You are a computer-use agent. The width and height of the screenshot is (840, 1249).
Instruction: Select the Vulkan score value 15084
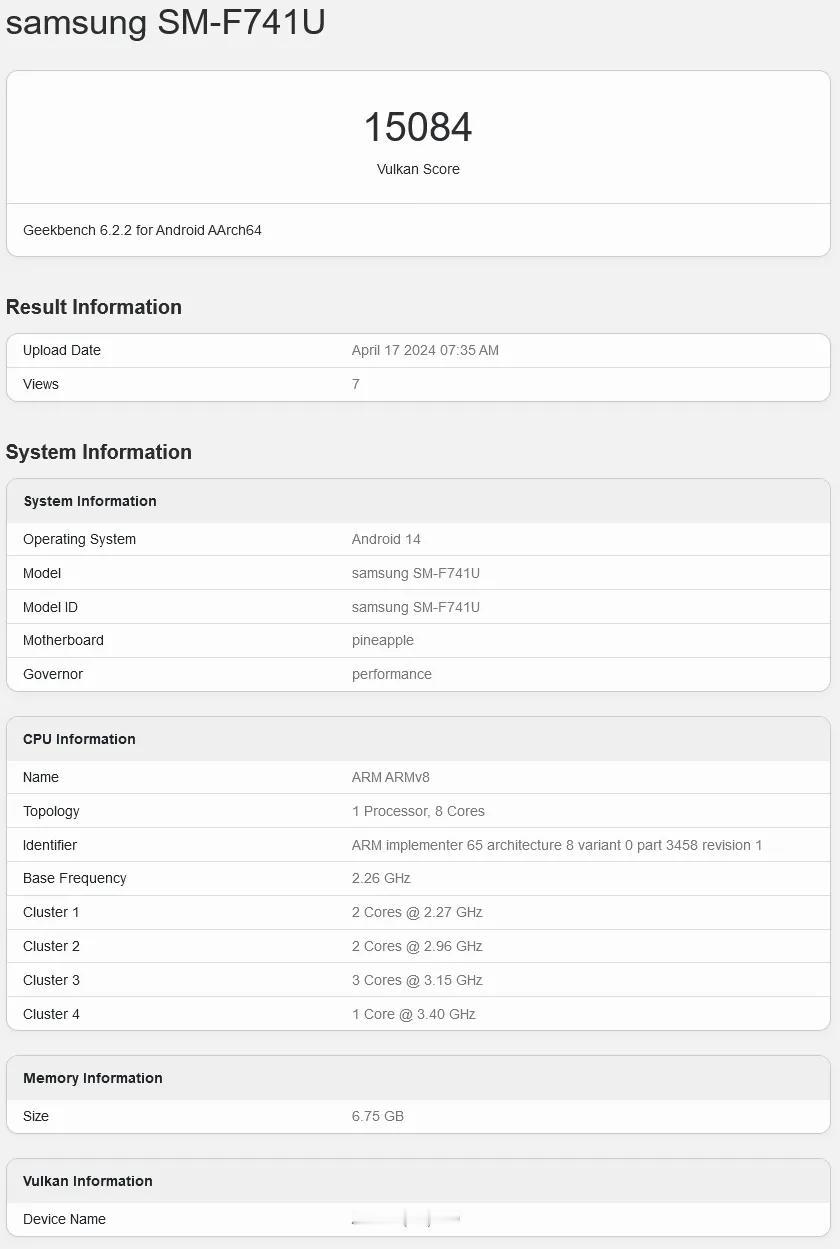418,127
